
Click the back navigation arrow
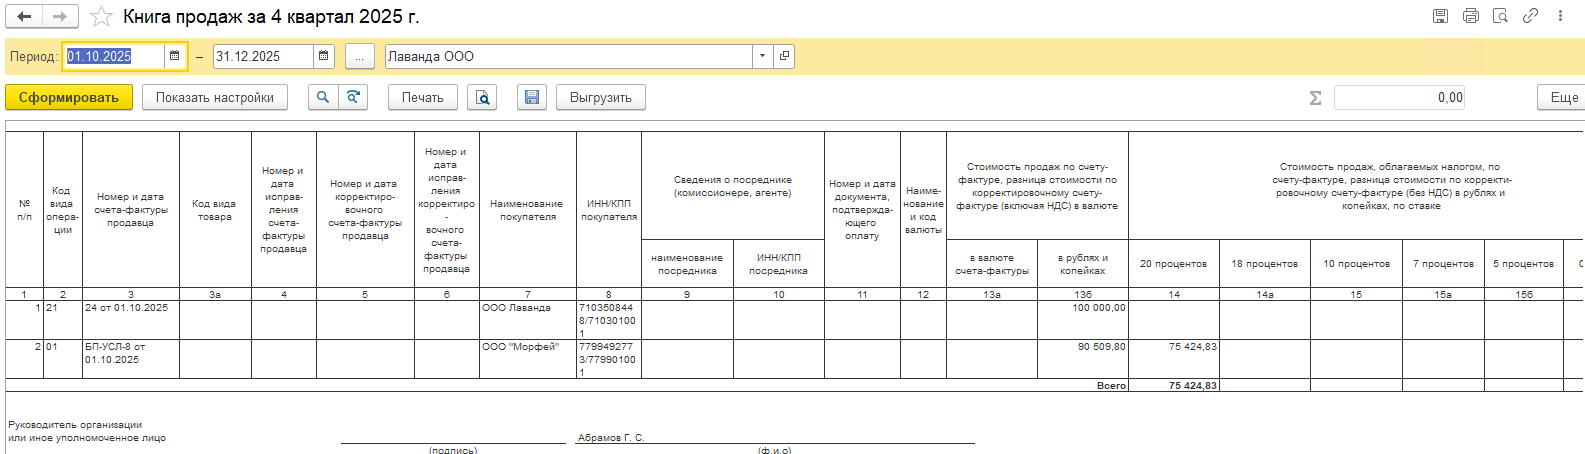tap(24, 16)
